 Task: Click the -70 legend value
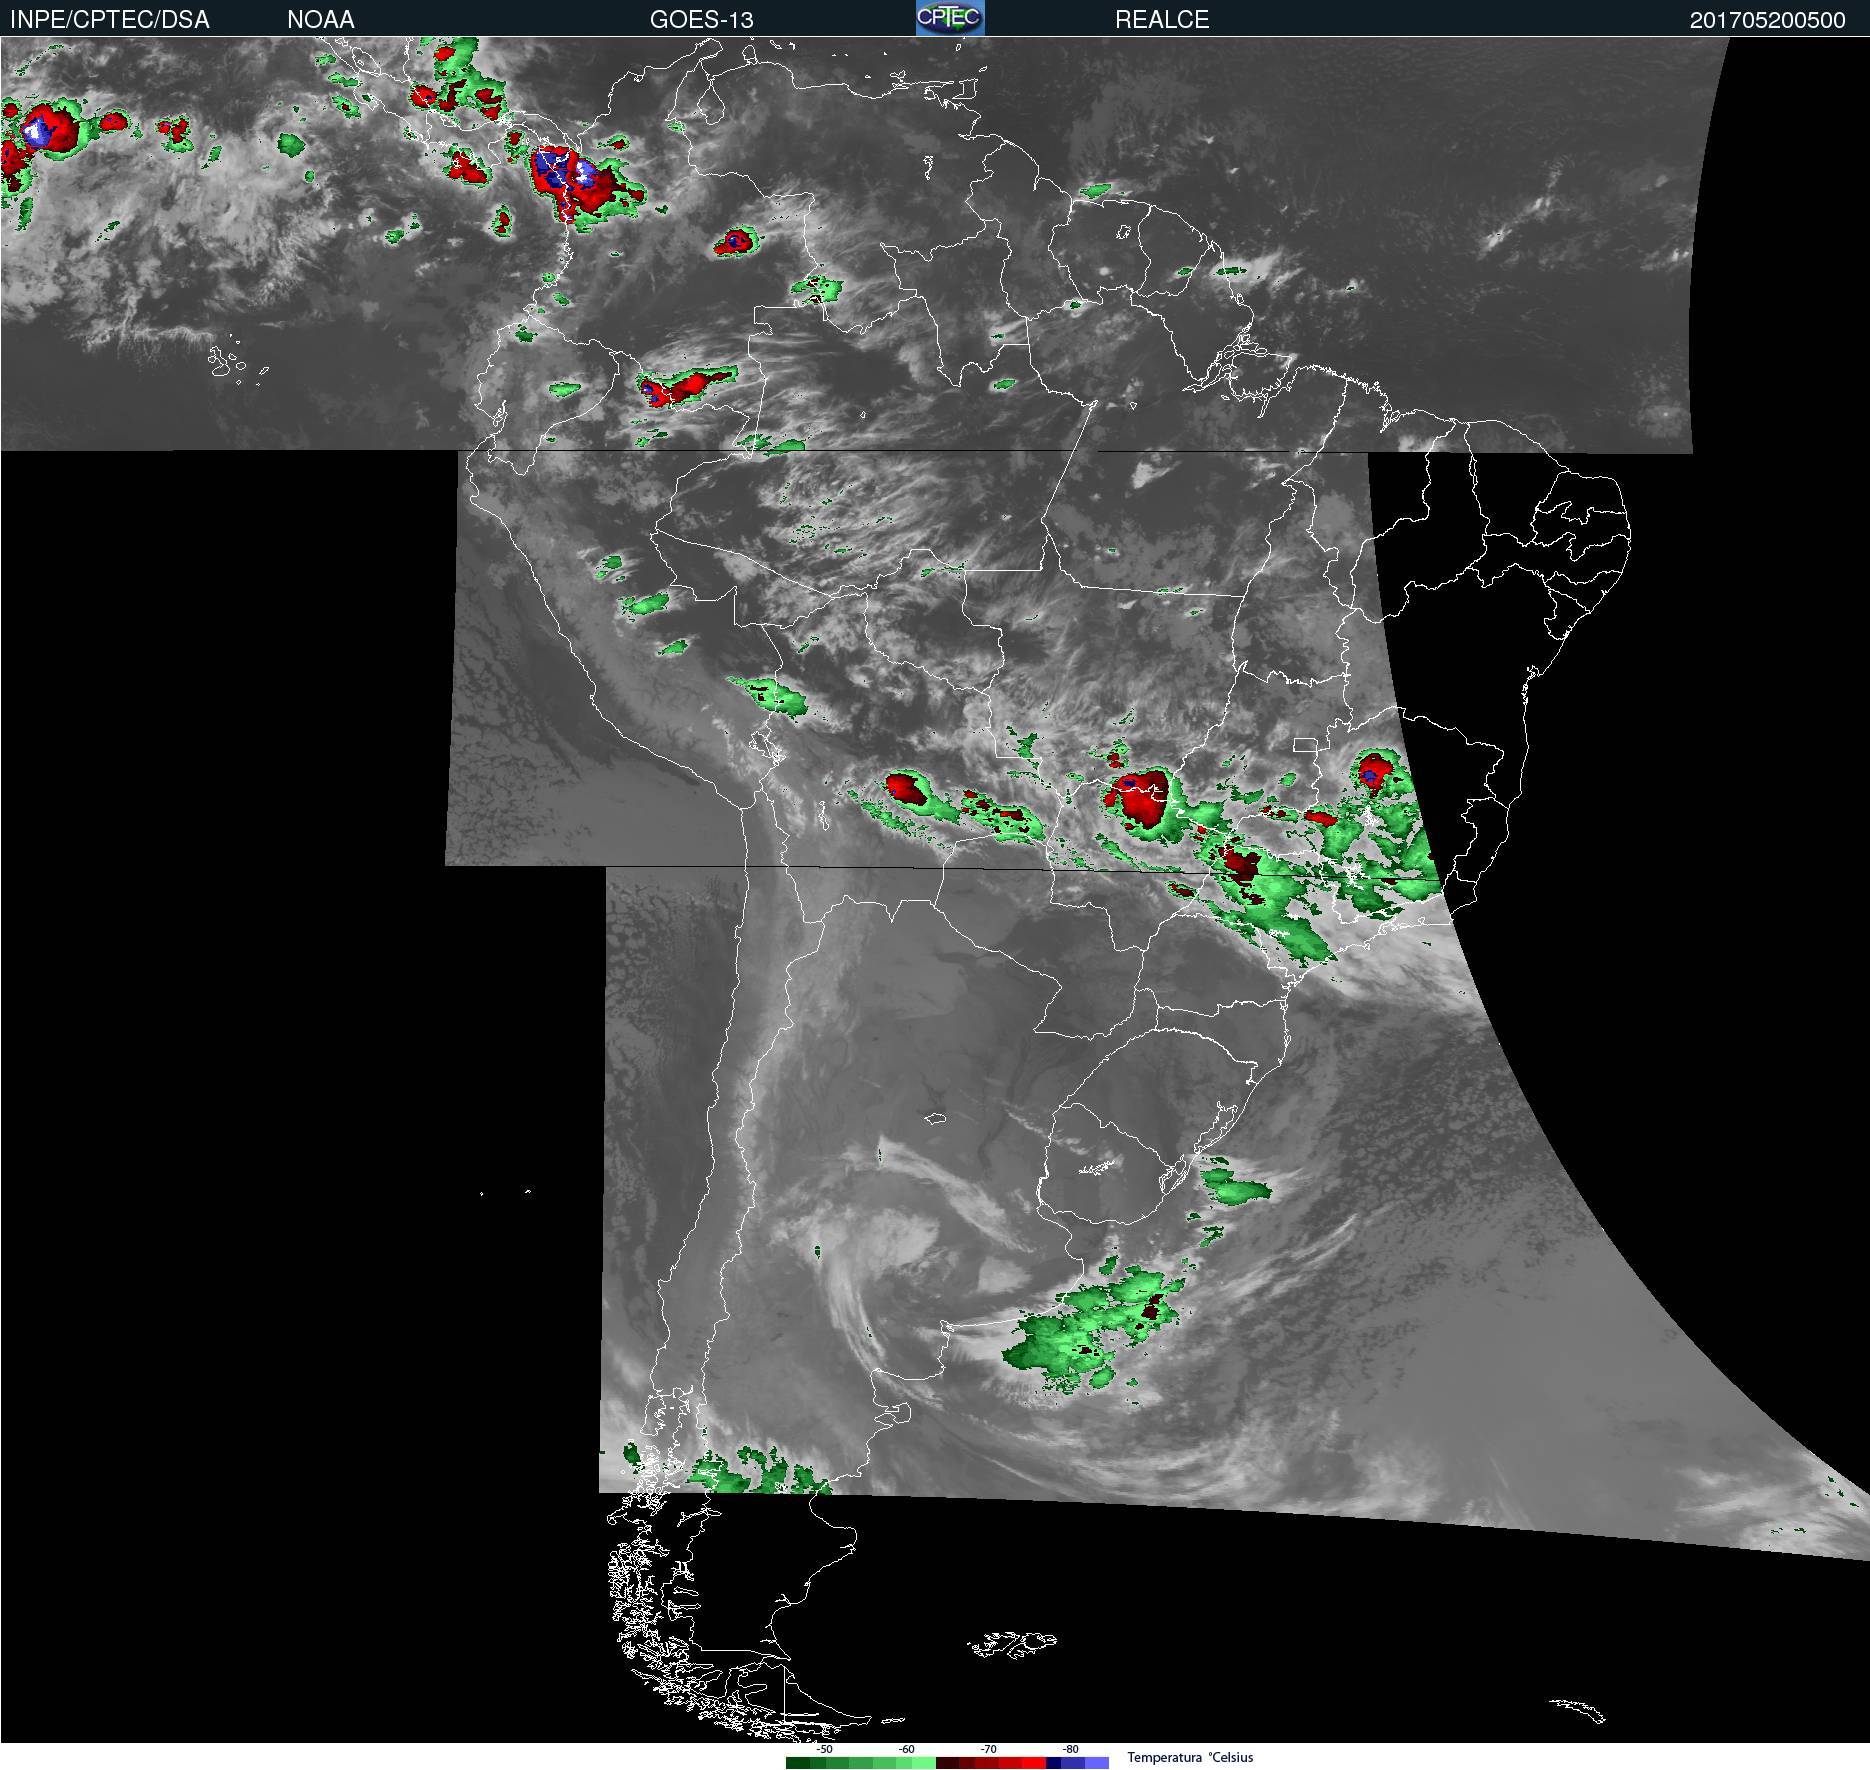coord(988,1749)
